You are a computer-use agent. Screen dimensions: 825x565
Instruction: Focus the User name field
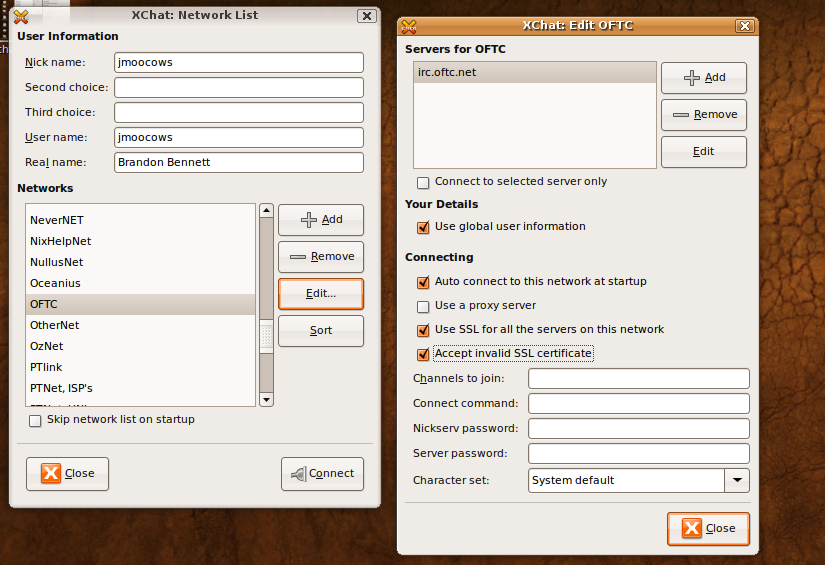(239, 137)
